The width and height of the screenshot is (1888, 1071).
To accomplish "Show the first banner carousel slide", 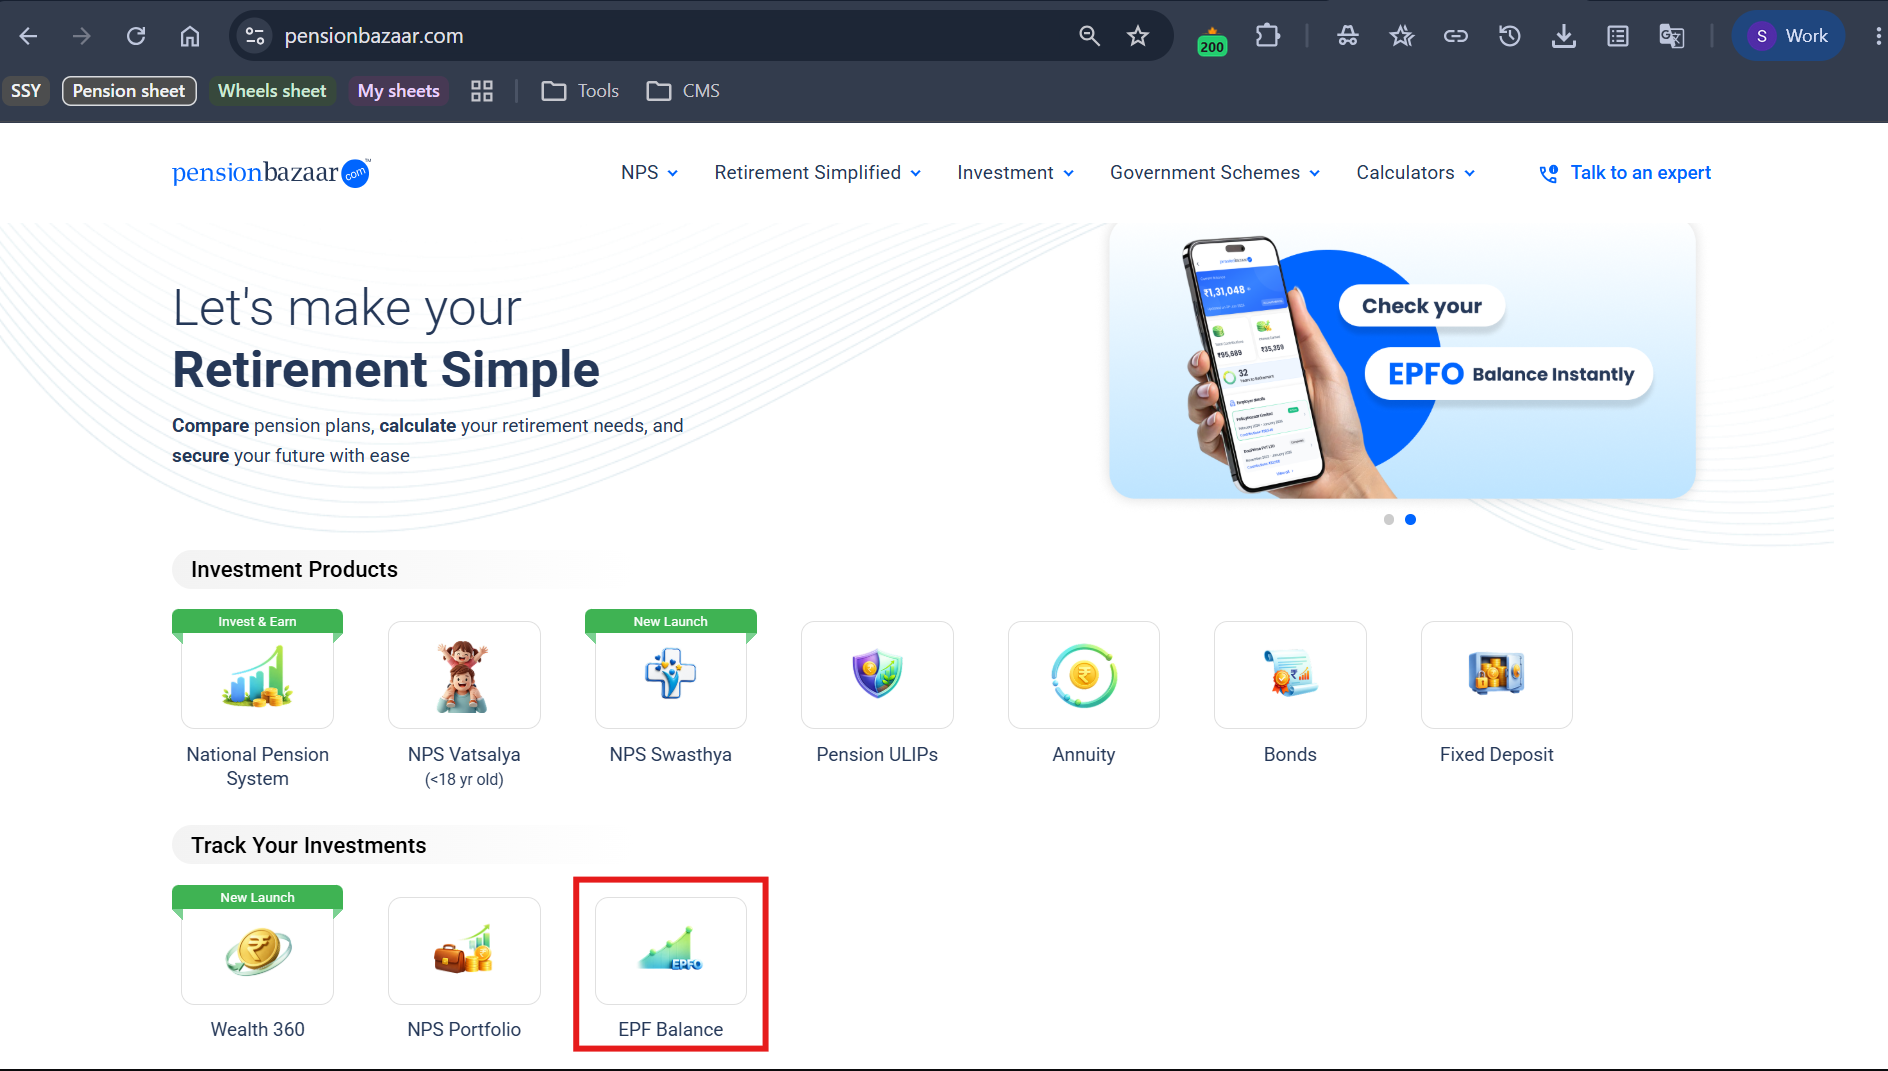I will pyautogui.click(x=1389, y=520).
